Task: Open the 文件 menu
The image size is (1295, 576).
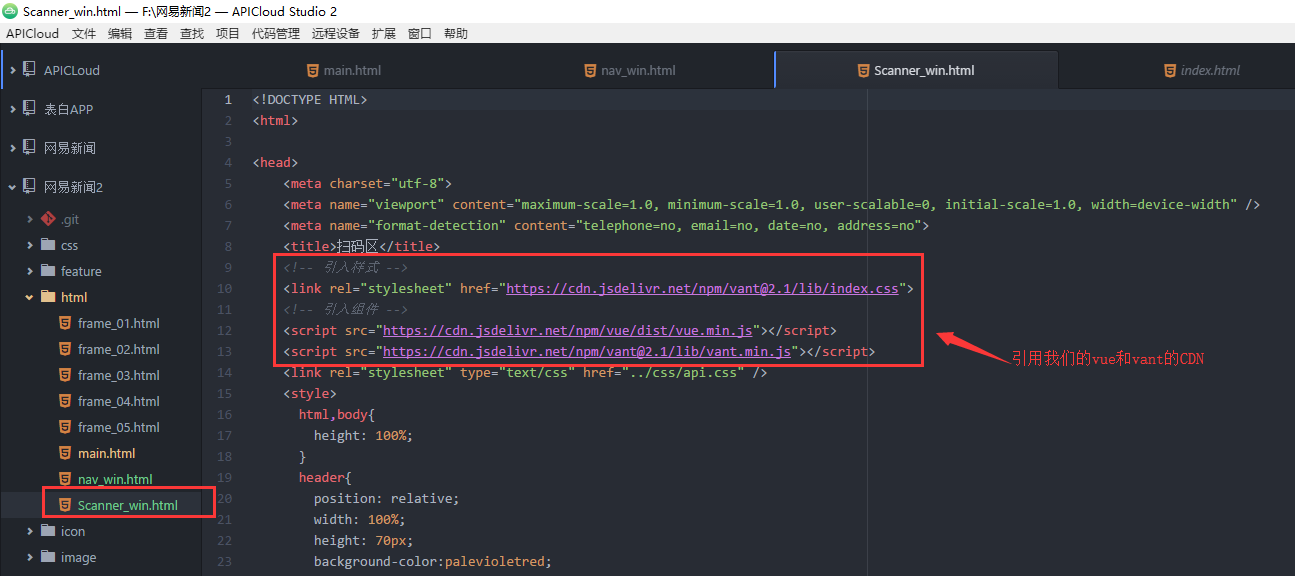Action: click(x=83, y=32)
